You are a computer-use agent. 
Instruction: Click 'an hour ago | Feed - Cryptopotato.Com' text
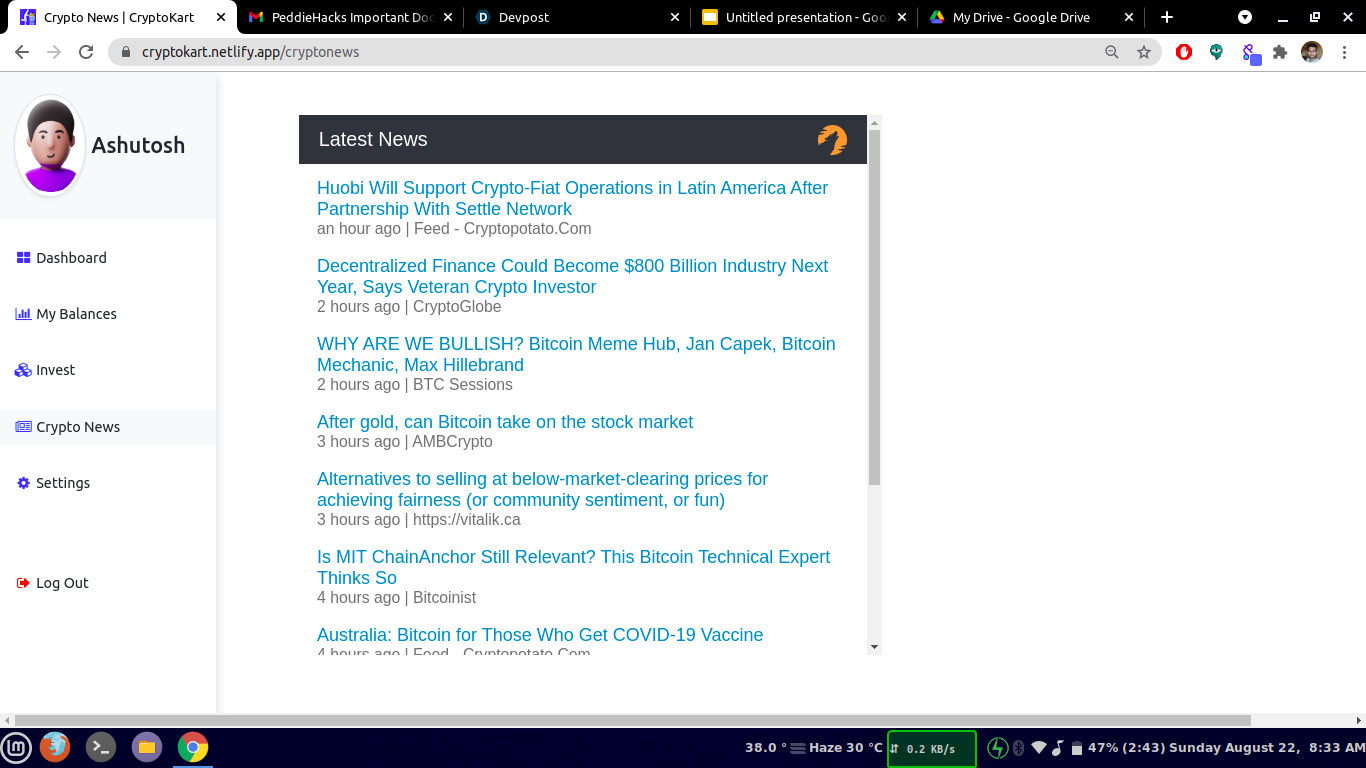(454, 229)
